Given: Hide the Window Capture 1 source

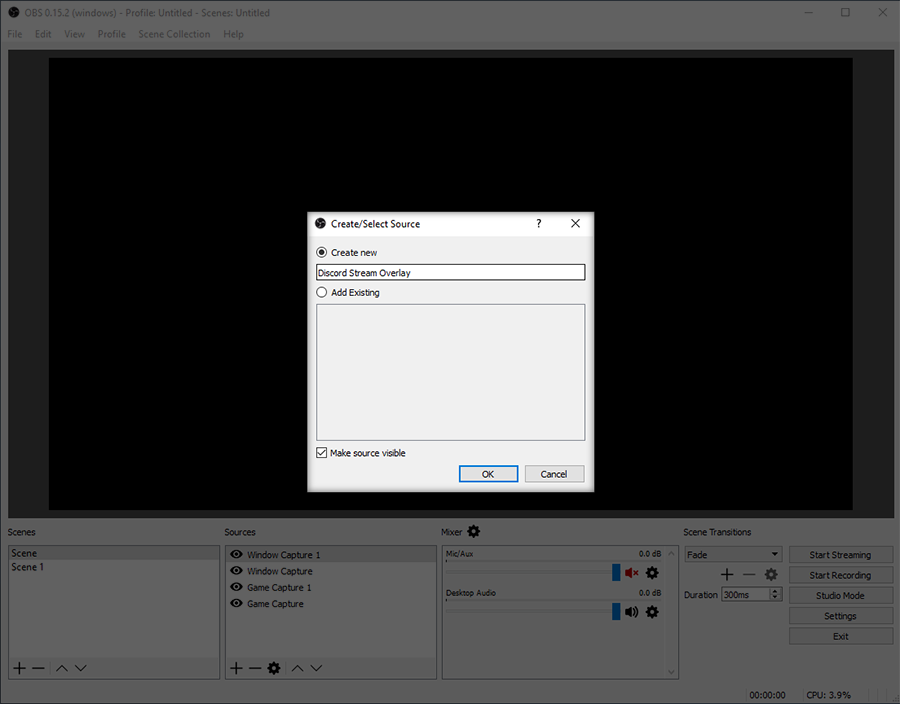Looking at the screenshot, I should tap(236, 554).
